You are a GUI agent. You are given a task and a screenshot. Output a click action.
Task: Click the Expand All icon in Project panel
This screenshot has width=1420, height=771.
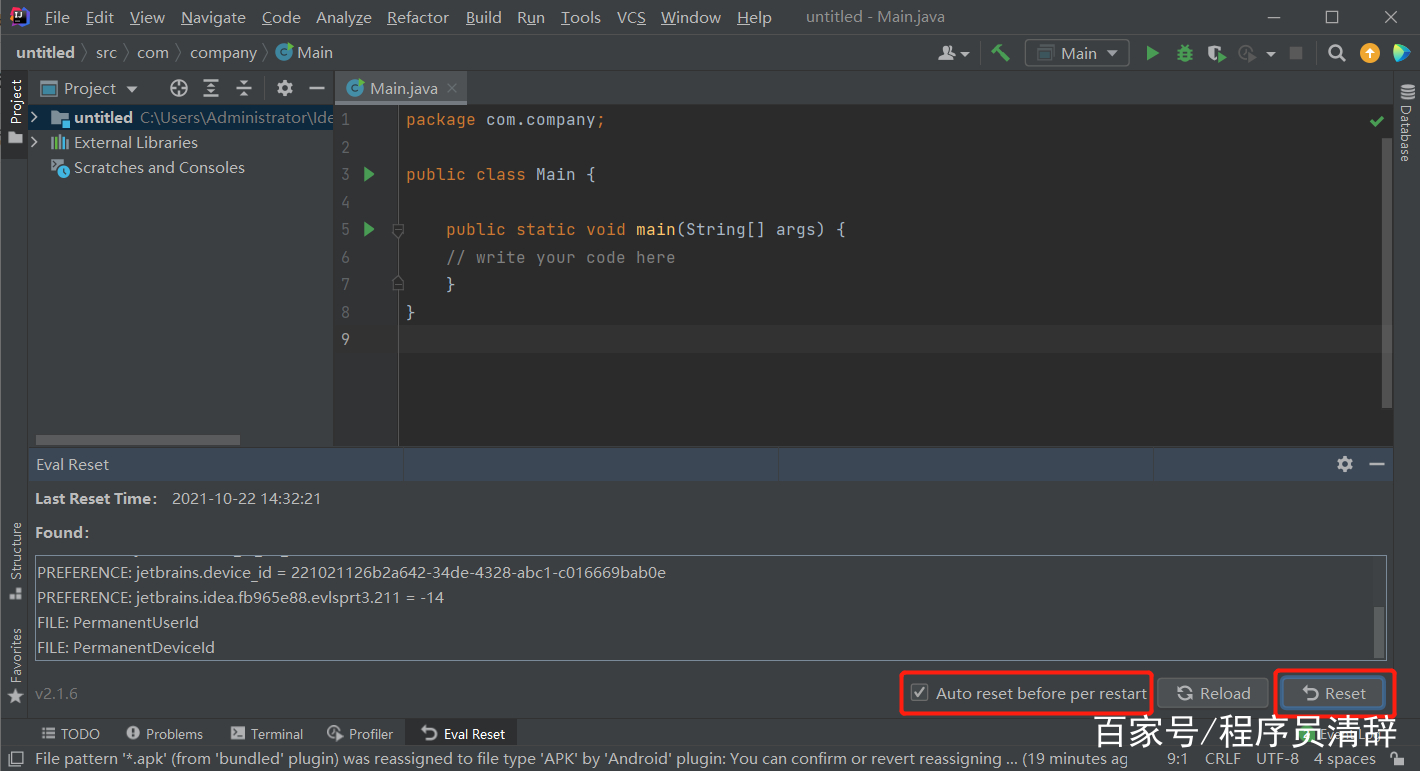(211, 88)
